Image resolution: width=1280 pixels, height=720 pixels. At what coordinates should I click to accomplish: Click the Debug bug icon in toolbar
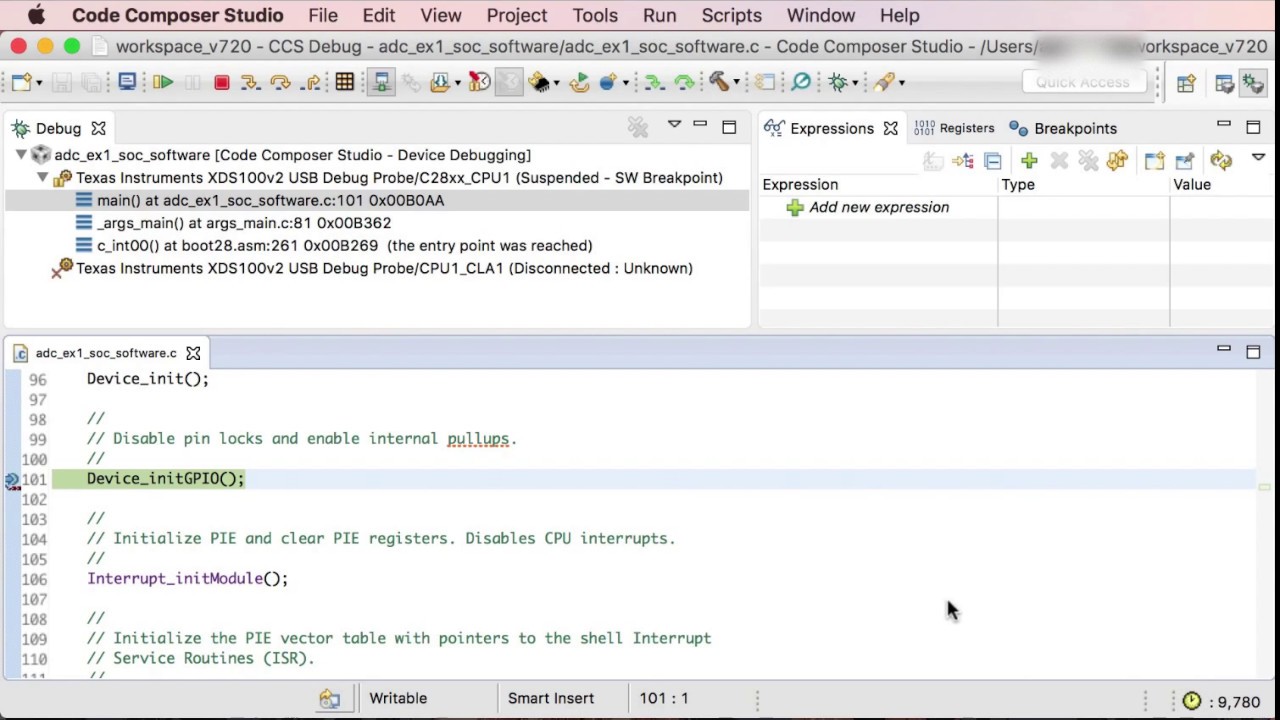point(838,83)
